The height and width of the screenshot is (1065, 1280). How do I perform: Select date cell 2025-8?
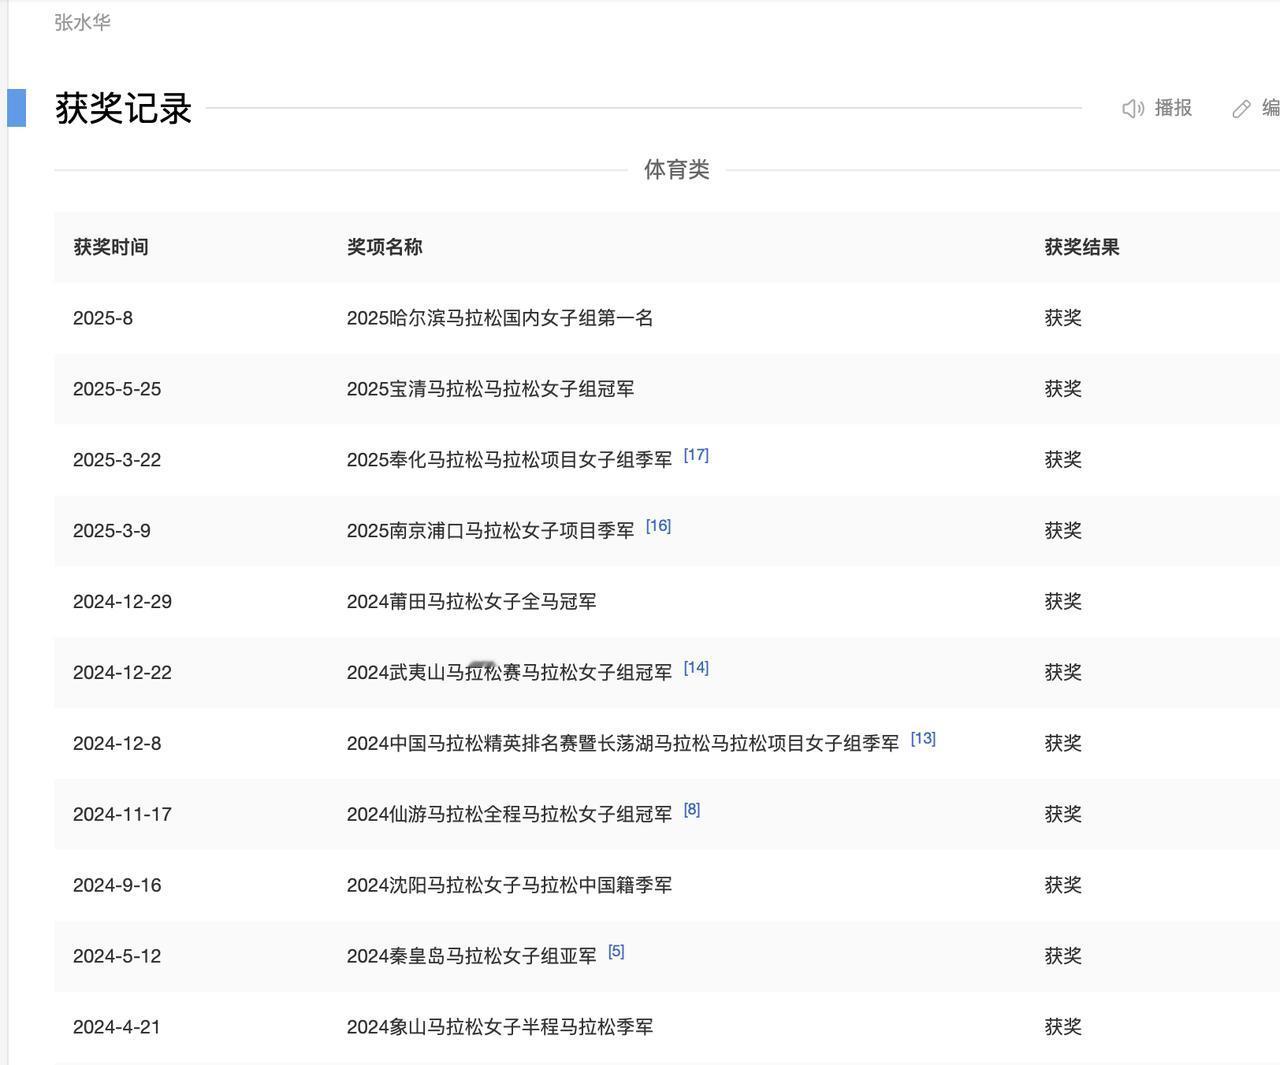pyautogui.click(x=102, y=318)
